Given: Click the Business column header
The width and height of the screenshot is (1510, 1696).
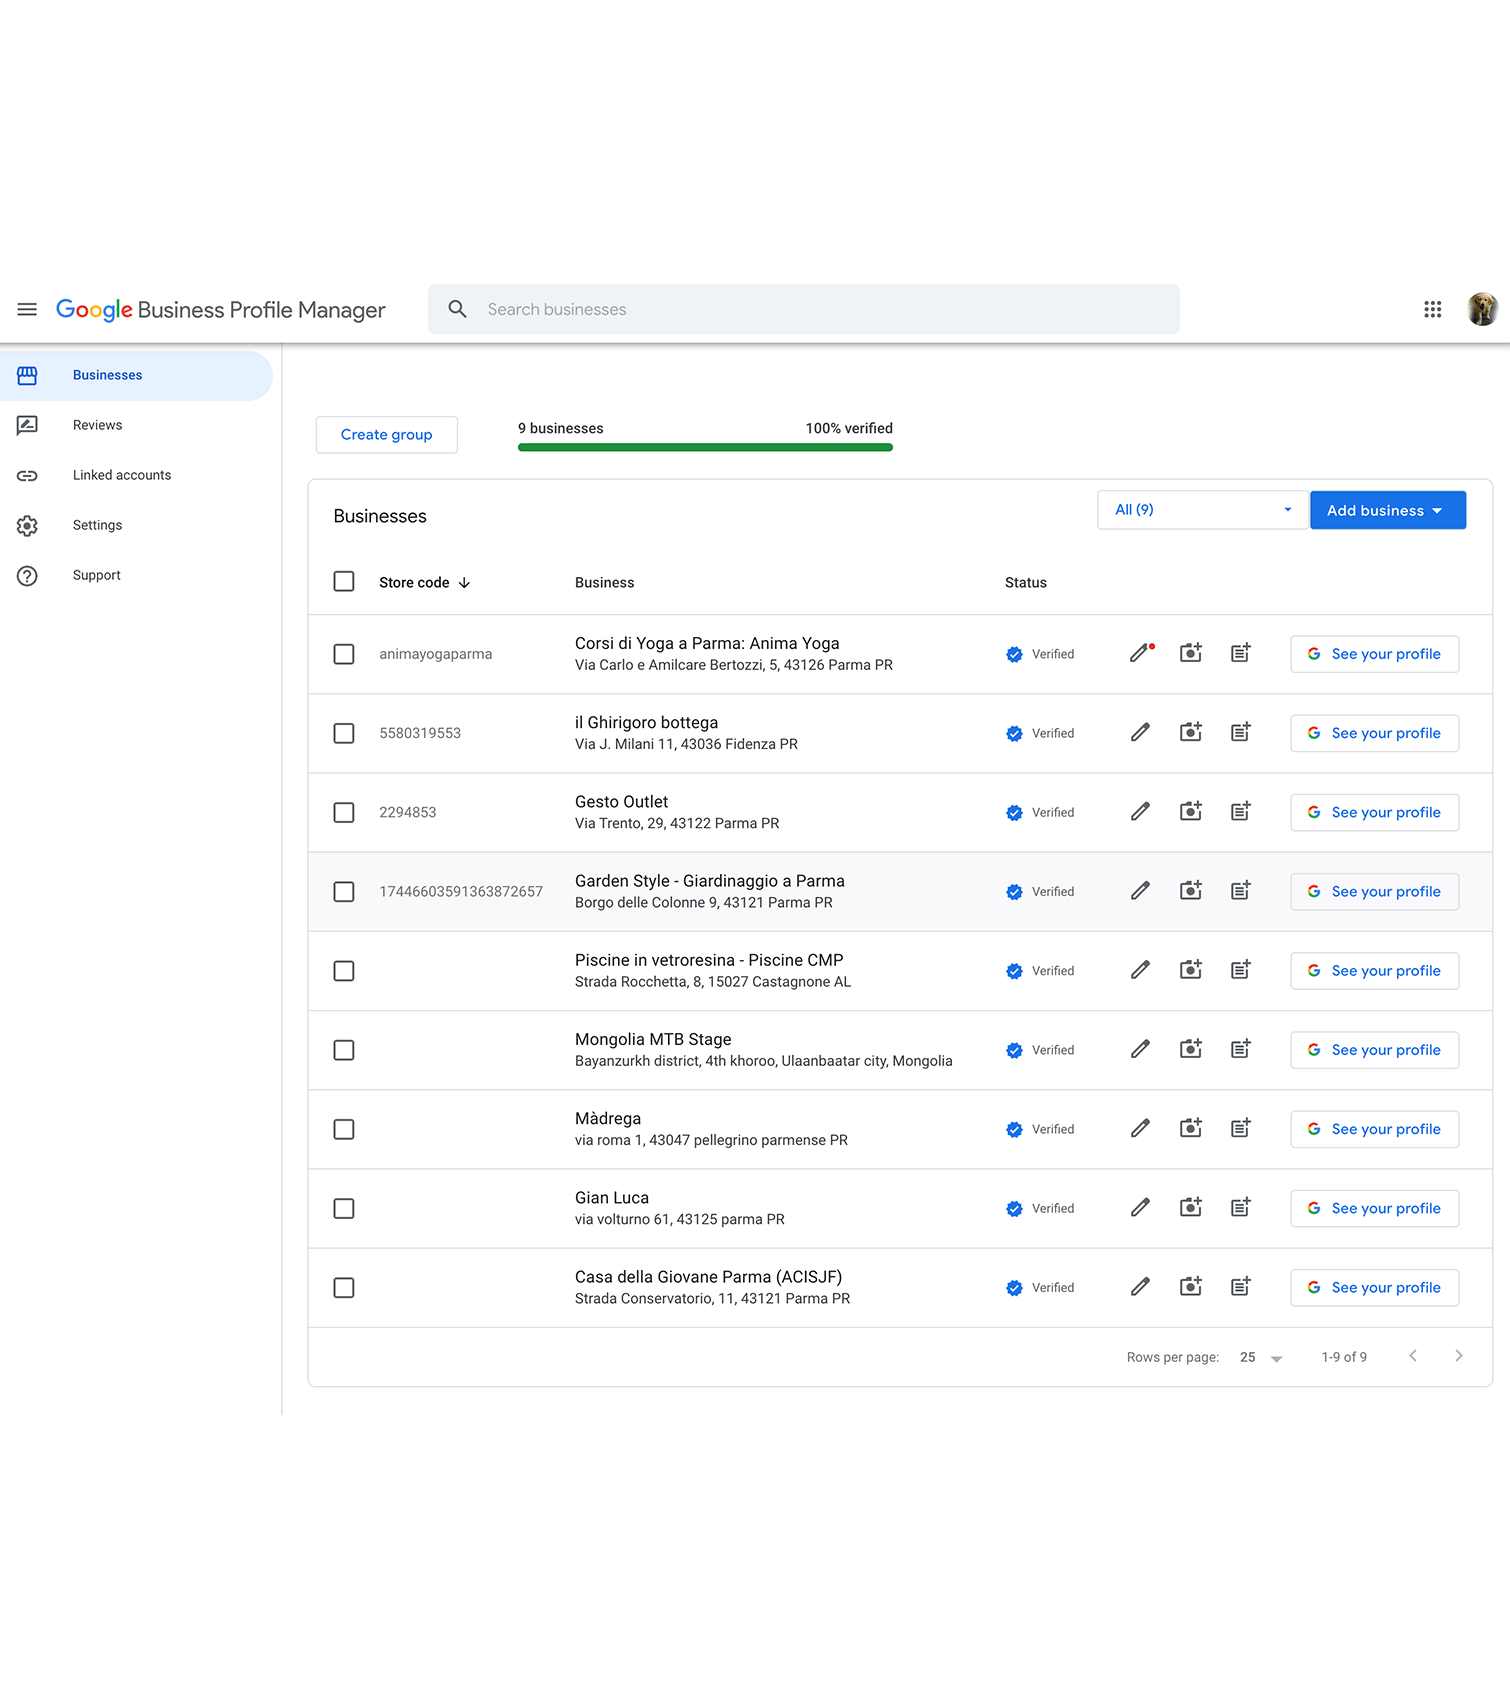Looking at the screenshot, I should pos(604,583).
